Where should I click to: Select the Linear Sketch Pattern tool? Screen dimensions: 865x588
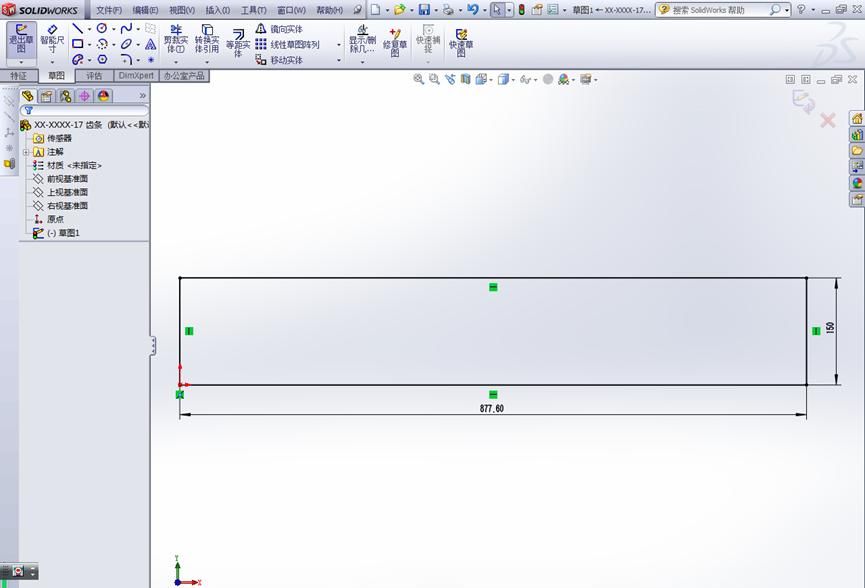click(x=290, y=43)
